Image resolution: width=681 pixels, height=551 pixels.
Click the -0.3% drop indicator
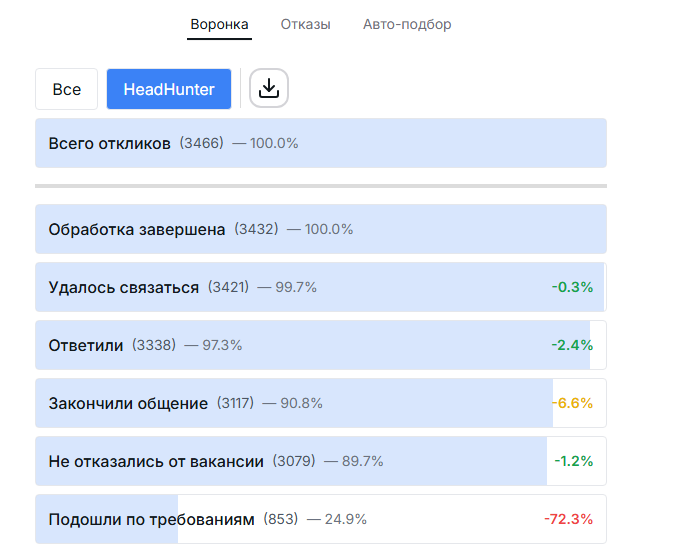pyautogui.click(x=572, y=287)
